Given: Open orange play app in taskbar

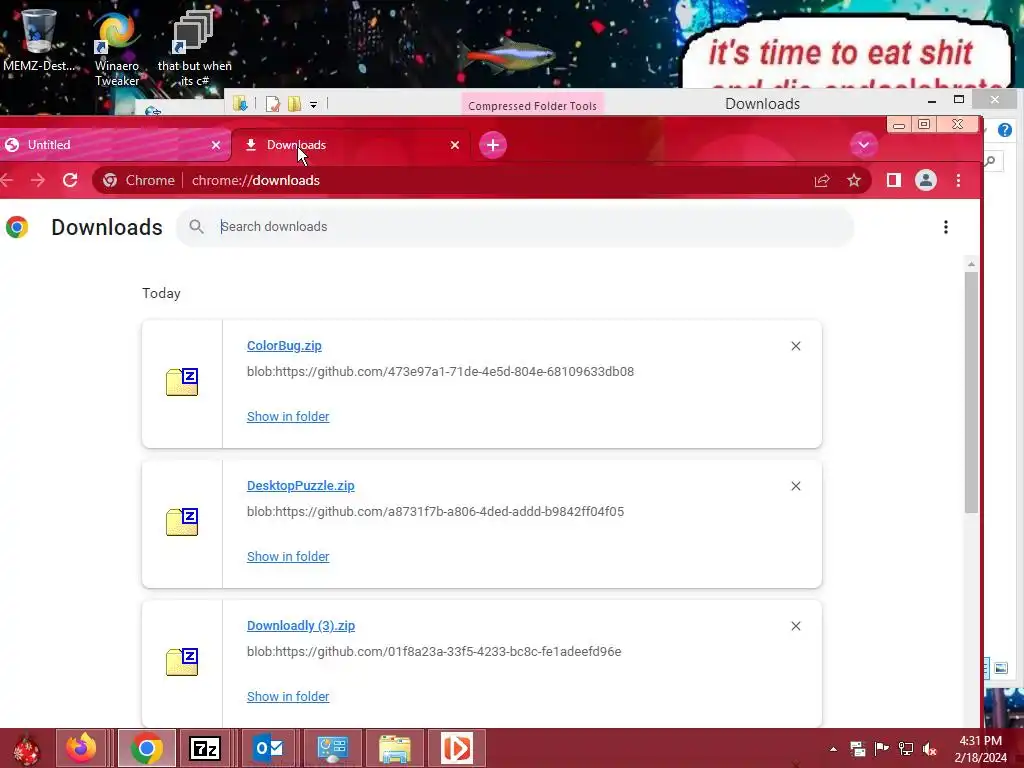Looking at the screenshot, I should tap(456, 748).
